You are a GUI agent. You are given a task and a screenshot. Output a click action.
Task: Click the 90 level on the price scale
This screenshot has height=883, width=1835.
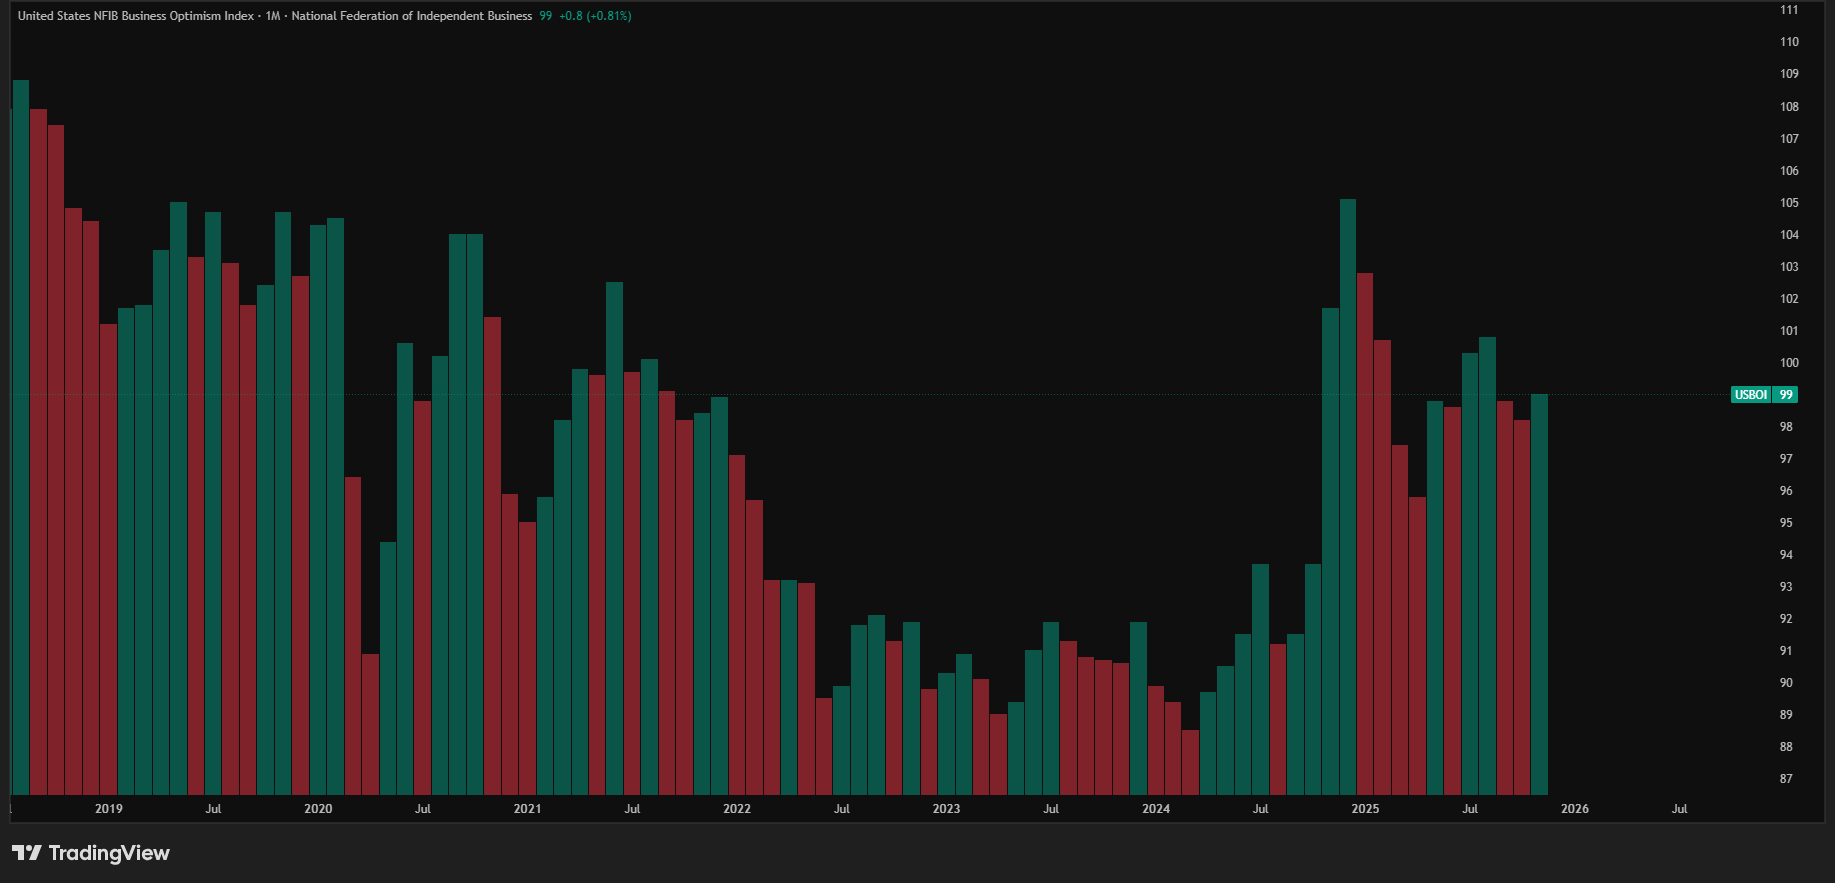pos(1786,683)
